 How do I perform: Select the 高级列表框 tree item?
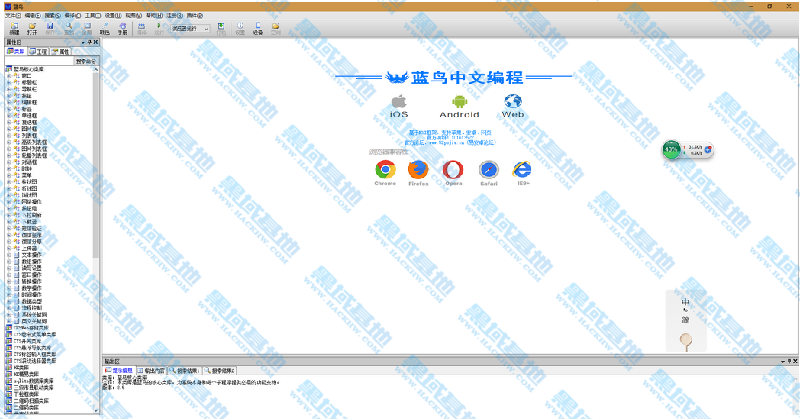(x=34, y=142)
